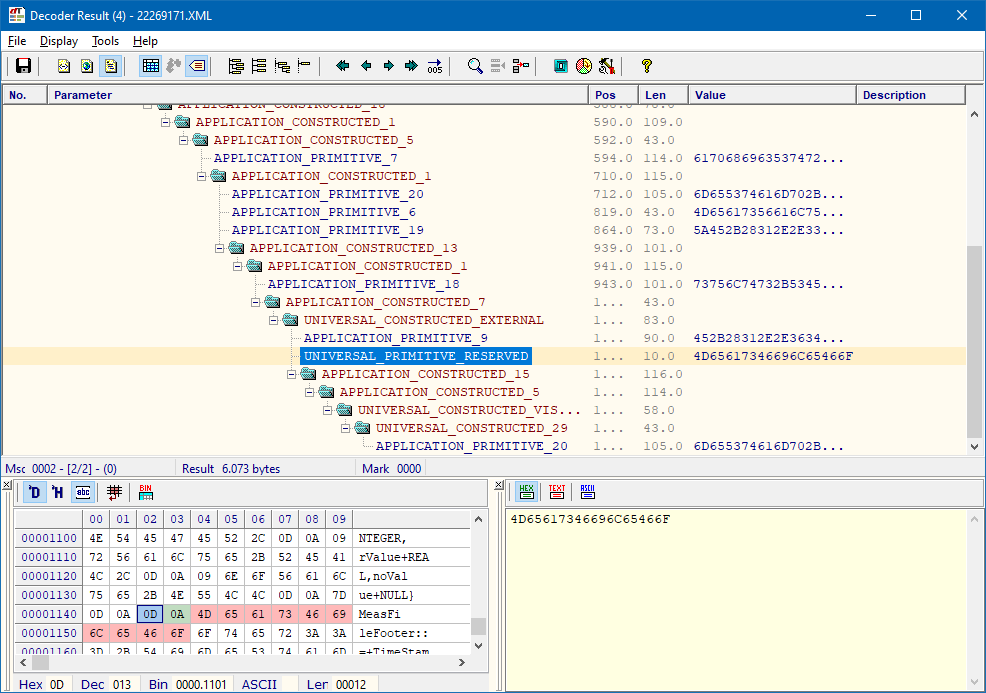Image resolution: width=986 pixels, height=693 pixels.
Task: Select the UNIVERSAL_PRIMITIVE_RESERVED tree row
Action: 416,357
